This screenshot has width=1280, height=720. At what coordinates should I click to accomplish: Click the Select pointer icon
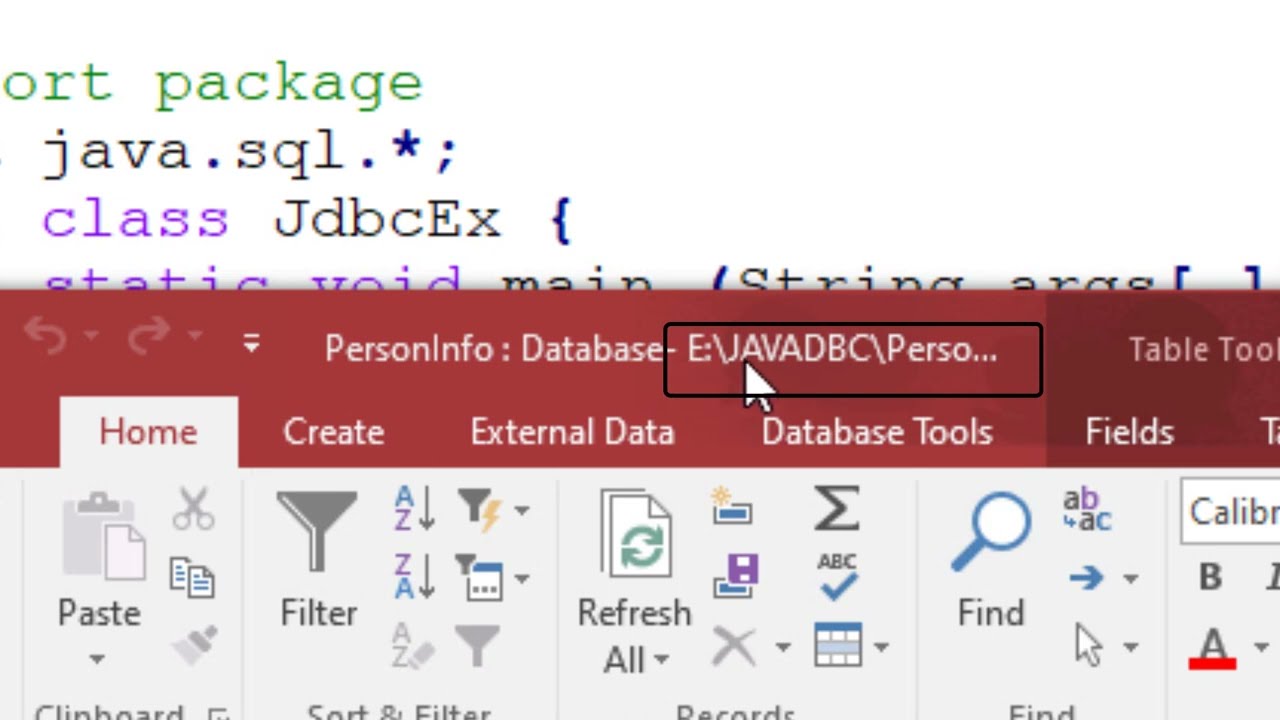point(1088,645)
